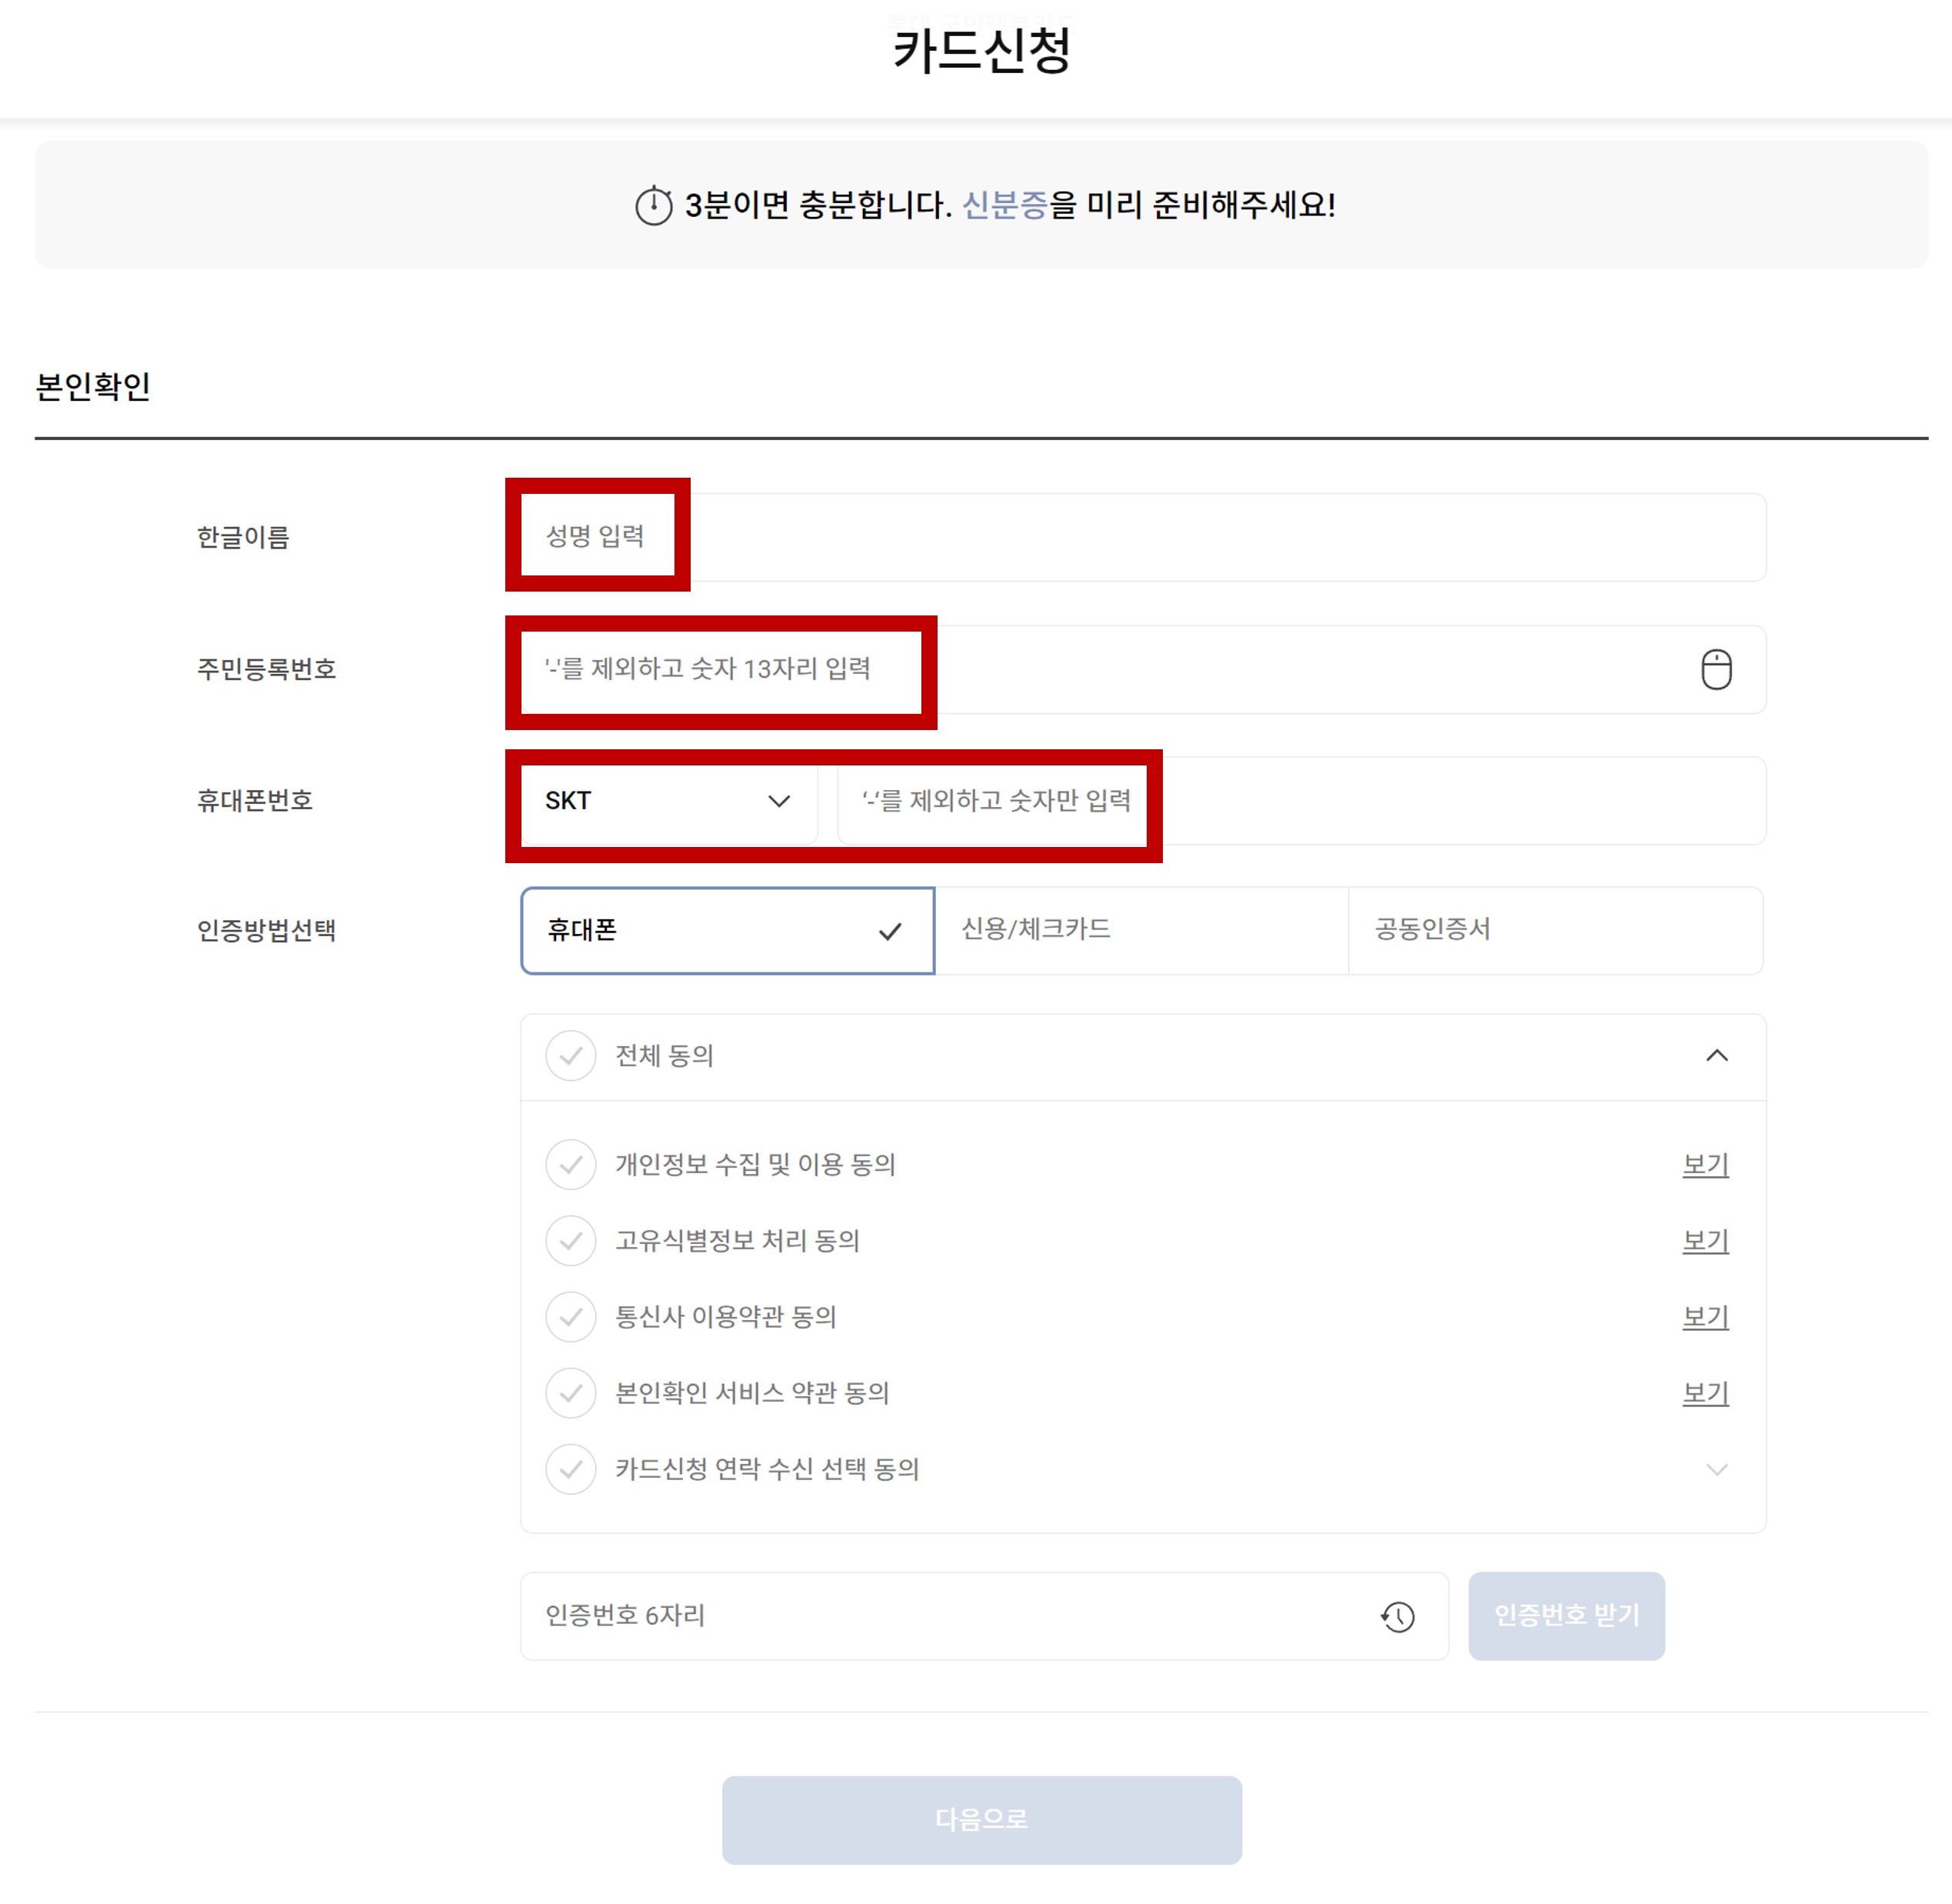Toggle 본인확인 서비스 약관 동의

click(x=571, y=1393)
